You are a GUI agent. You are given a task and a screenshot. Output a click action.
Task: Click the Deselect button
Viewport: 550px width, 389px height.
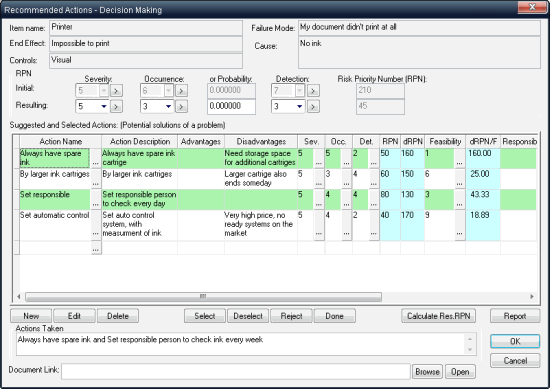point(248,316)
